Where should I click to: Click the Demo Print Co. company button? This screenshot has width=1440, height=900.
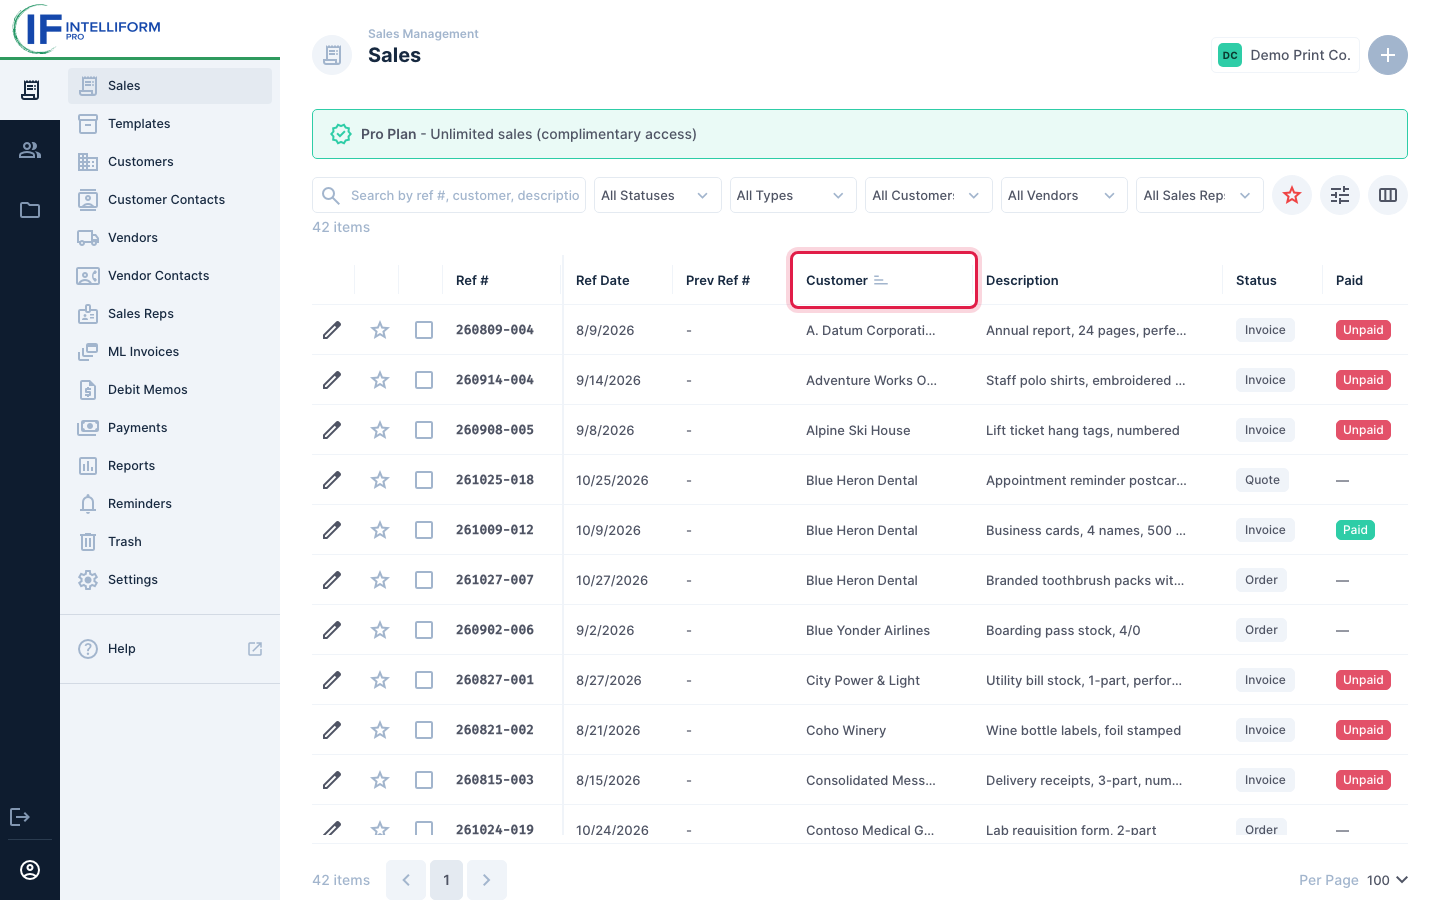pos(1285,55)
